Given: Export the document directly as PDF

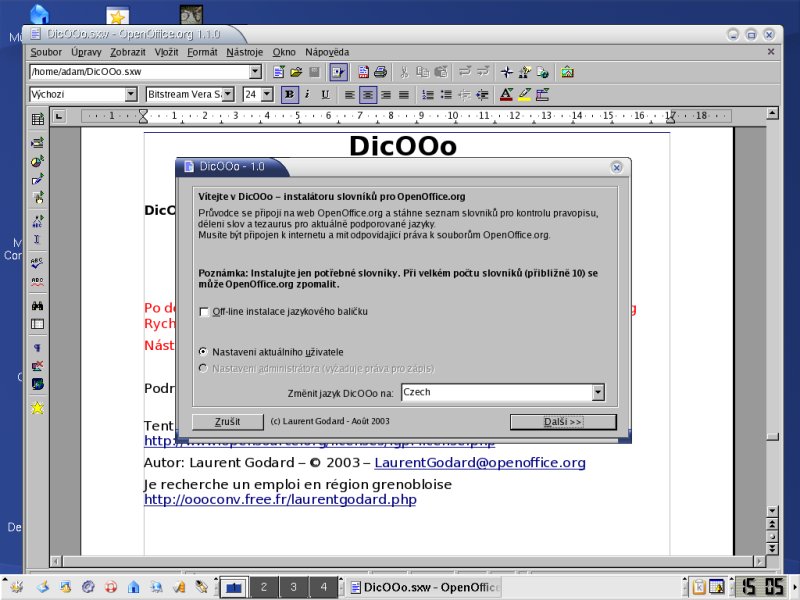Looking at the screenshot, I should click(x=363, y=72).
